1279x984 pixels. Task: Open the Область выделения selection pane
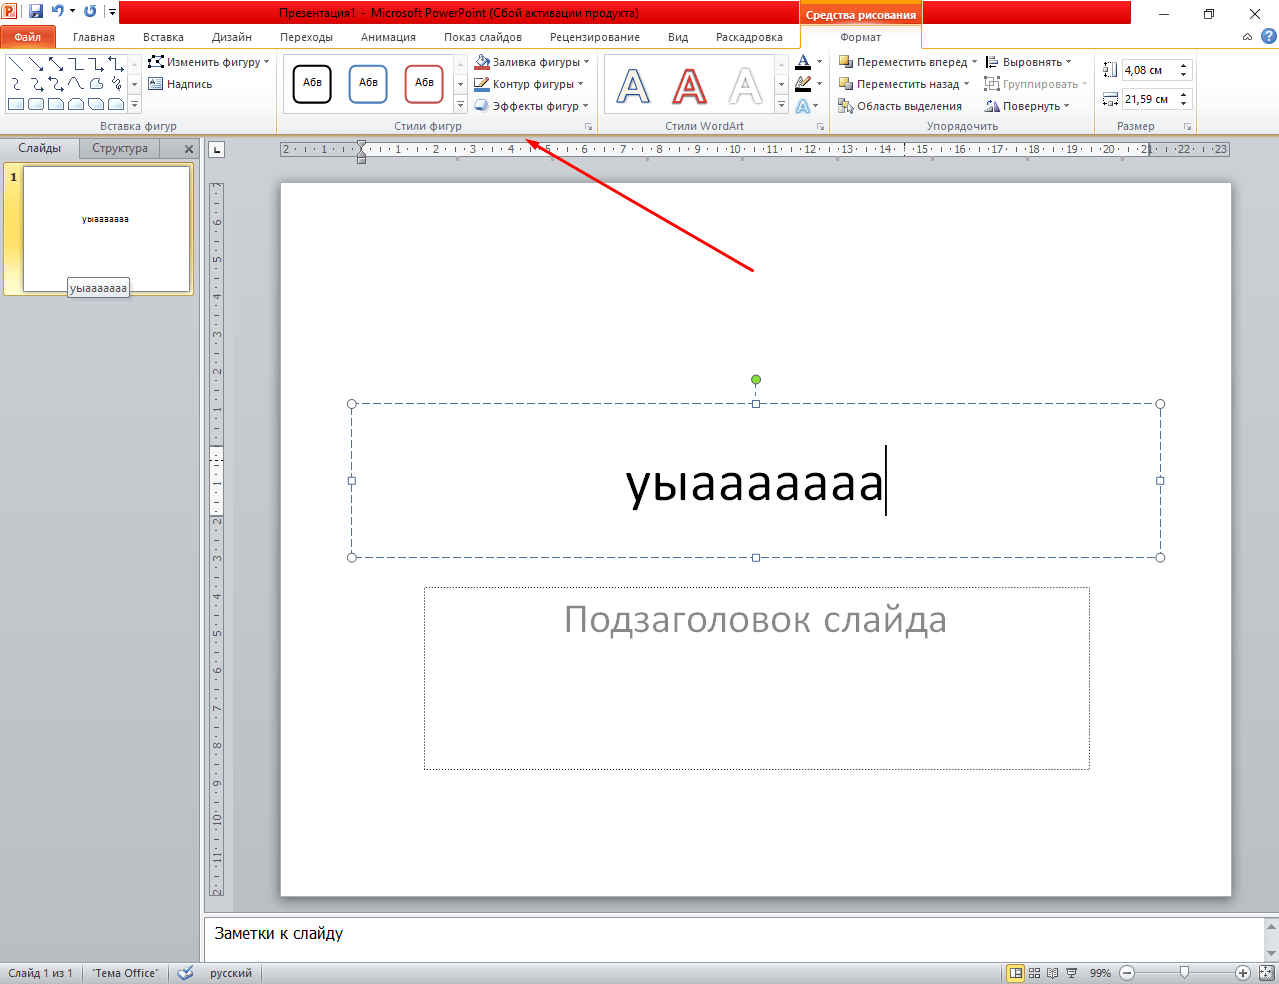900,106
